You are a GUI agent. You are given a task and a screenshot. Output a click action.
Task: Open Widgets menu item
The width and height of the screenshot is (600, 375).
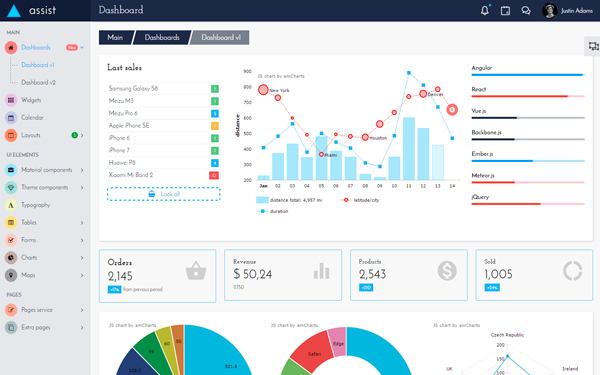(31, 100)
